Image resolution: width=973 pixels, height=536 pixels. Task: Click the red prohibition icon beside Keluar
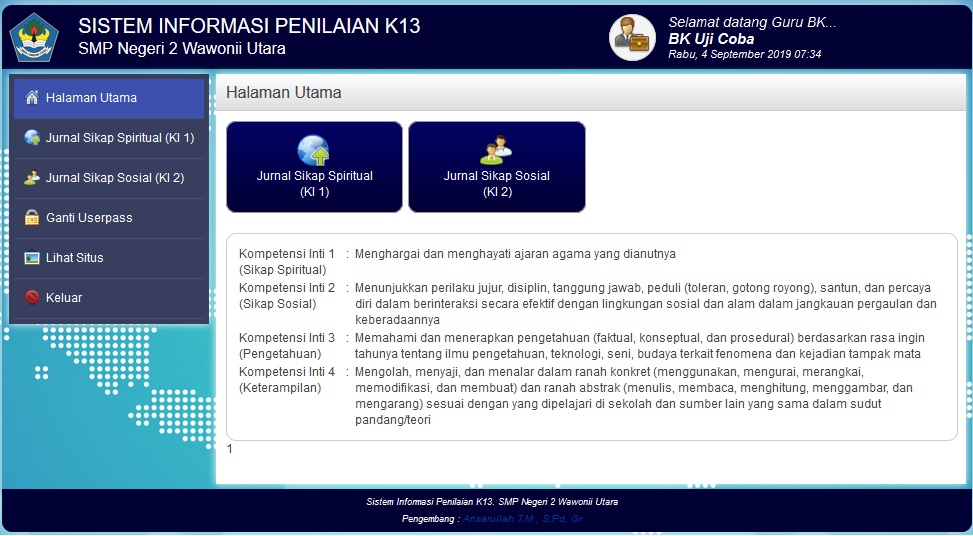(x=32, y=298)
